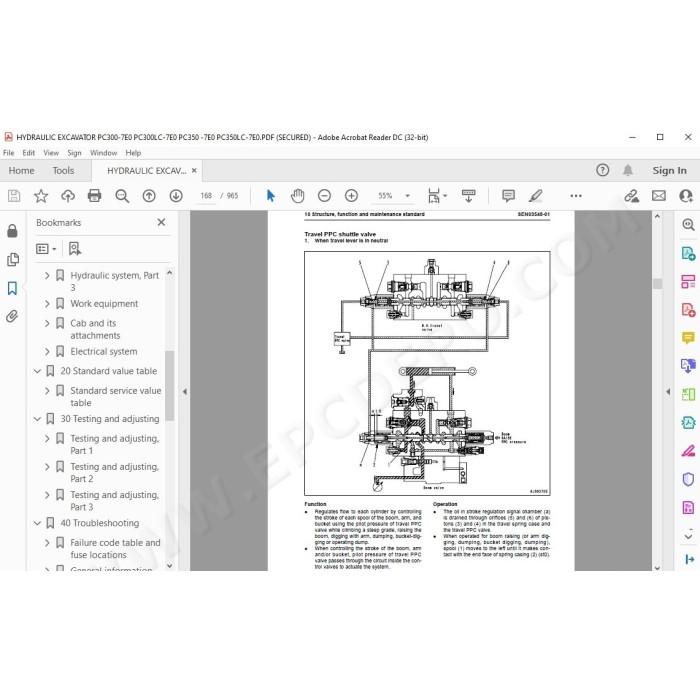Zoom out with the minus icon

point(325,196)
